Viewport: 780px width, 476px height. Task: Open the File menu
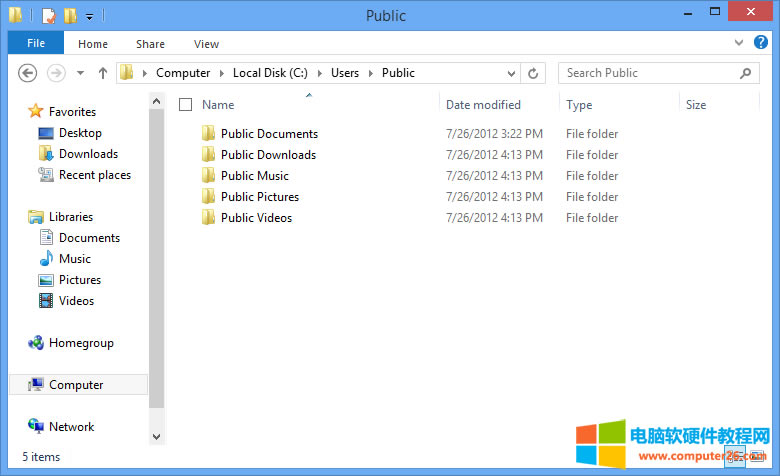(35, 43)
